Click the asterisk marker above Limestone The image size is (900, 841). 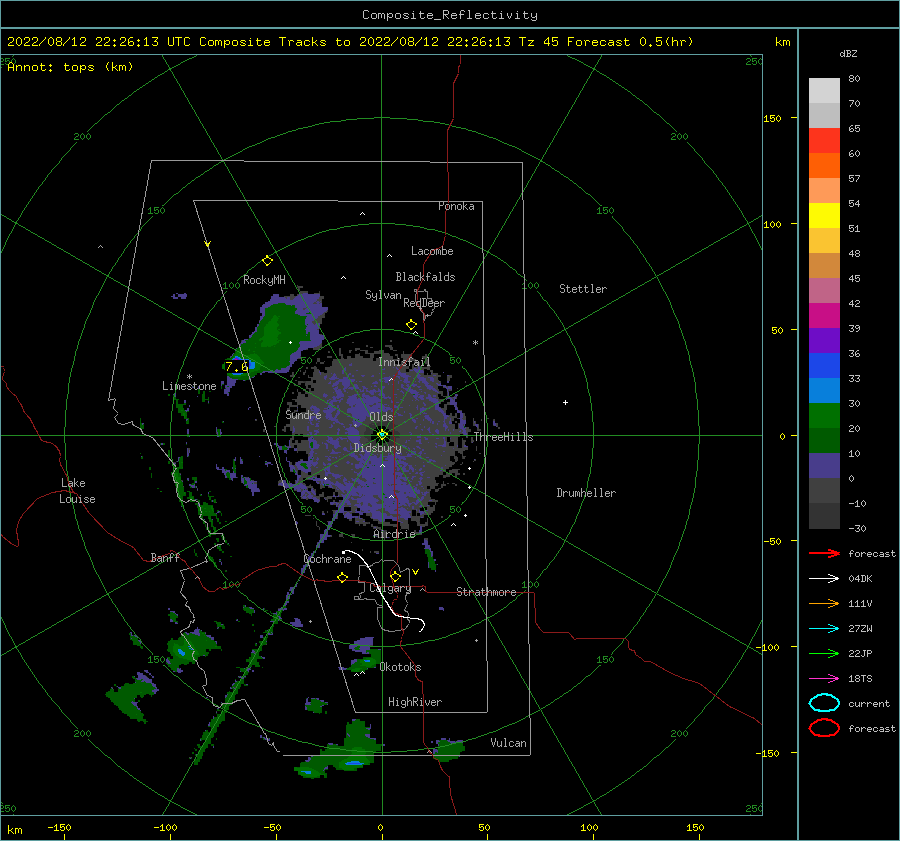coord(189,377)
